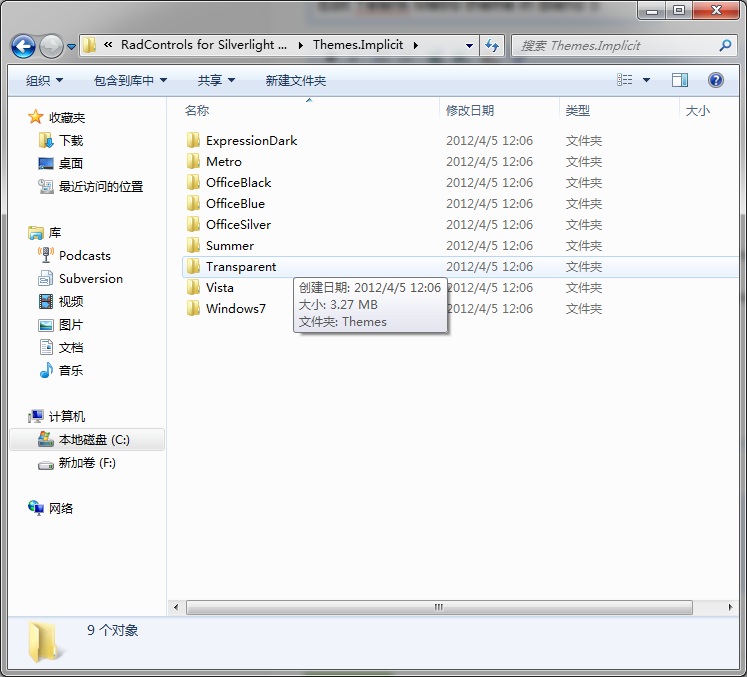Click the horizontal scrollbar thumb
The height and width of the screenshot is (677, 747).
pyautogui.click(x=439, y=607)
